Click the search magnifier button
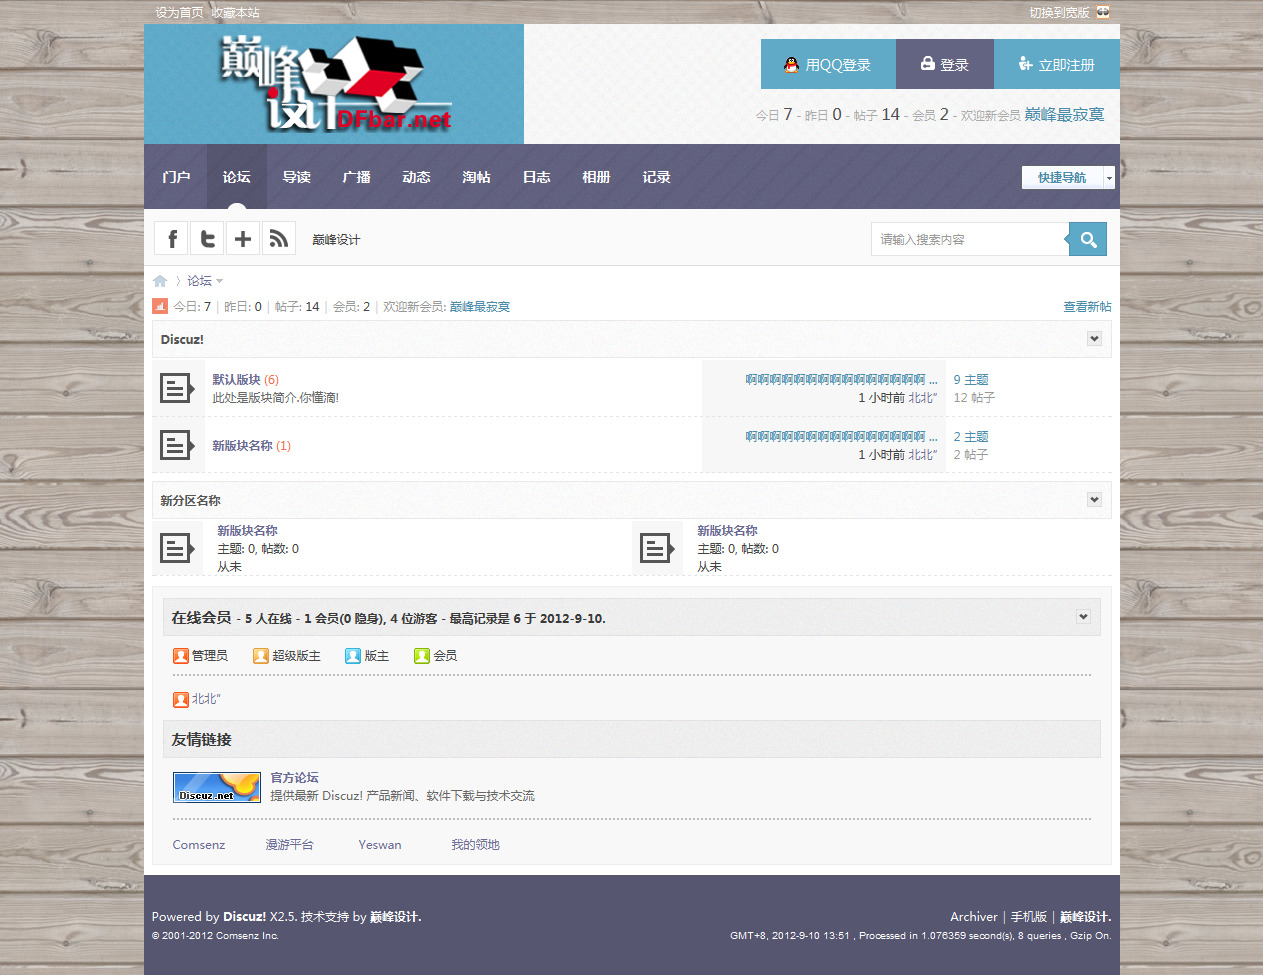 (1088, 239)
